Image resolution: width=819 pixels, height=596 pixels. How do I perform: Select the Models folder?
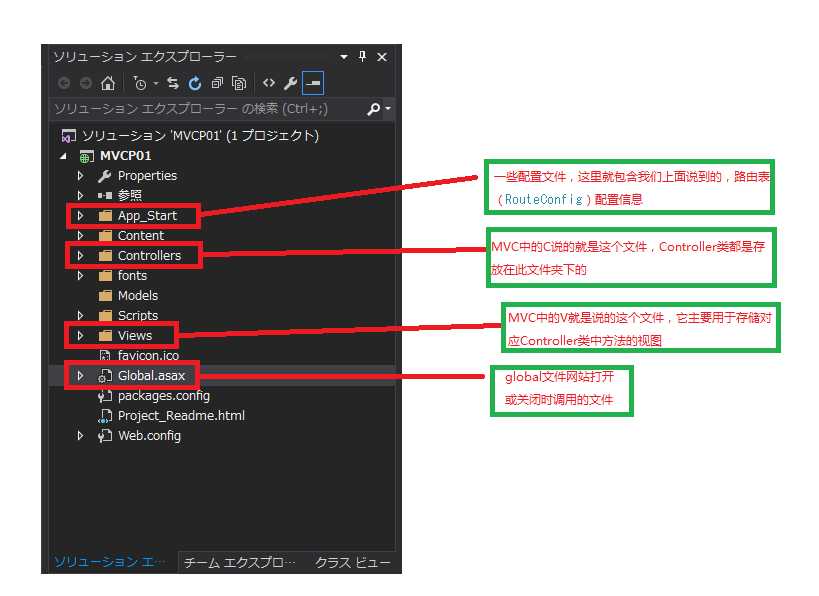(137, 296)
